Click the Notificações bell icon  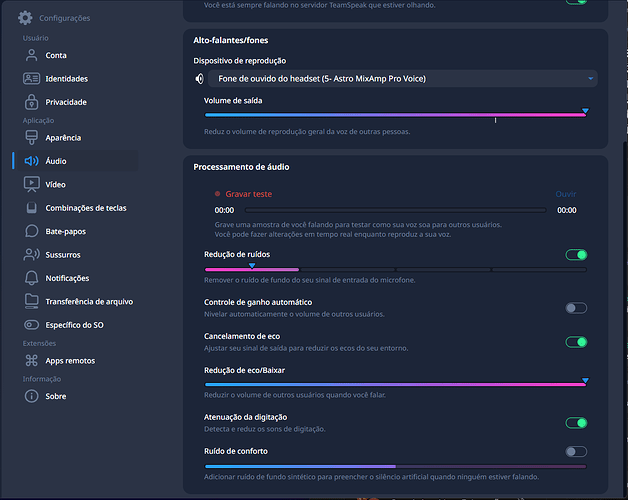click(31, 278)
